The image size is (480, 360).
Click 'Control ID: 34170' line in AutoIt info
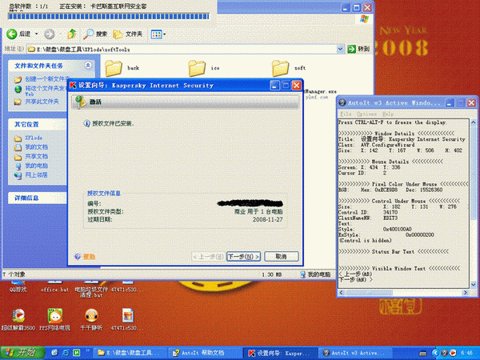(368, 212)
